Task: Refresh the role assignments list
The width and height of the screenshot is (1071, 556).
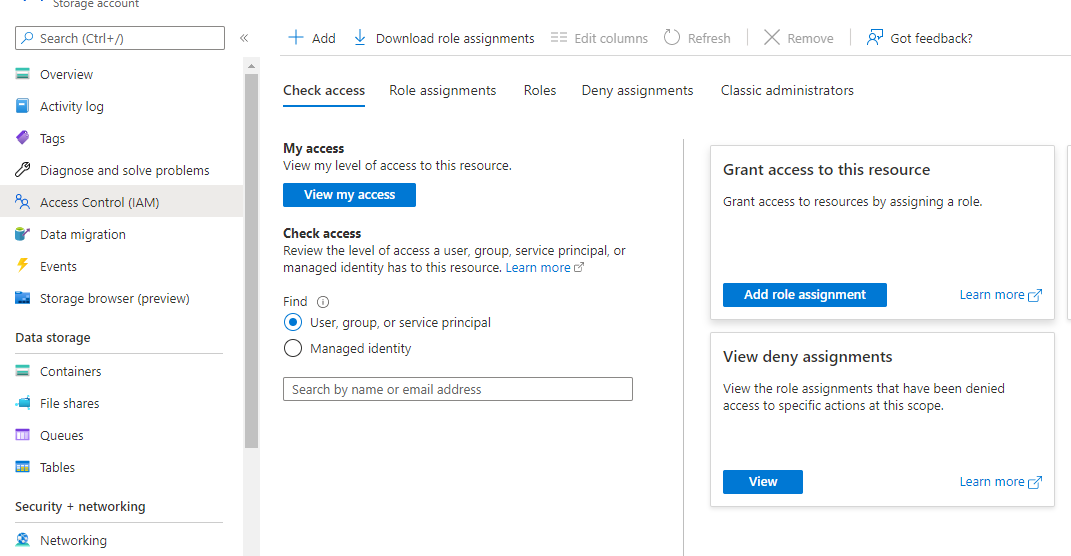Action: click(698, 38)
